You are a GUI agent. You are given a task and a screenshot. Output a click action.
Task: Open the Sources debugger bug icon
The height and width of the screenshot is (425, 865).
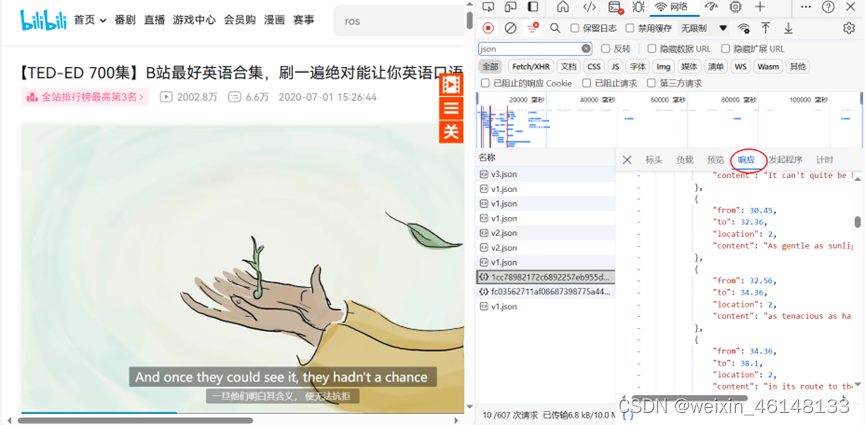(x=638, y=7)
